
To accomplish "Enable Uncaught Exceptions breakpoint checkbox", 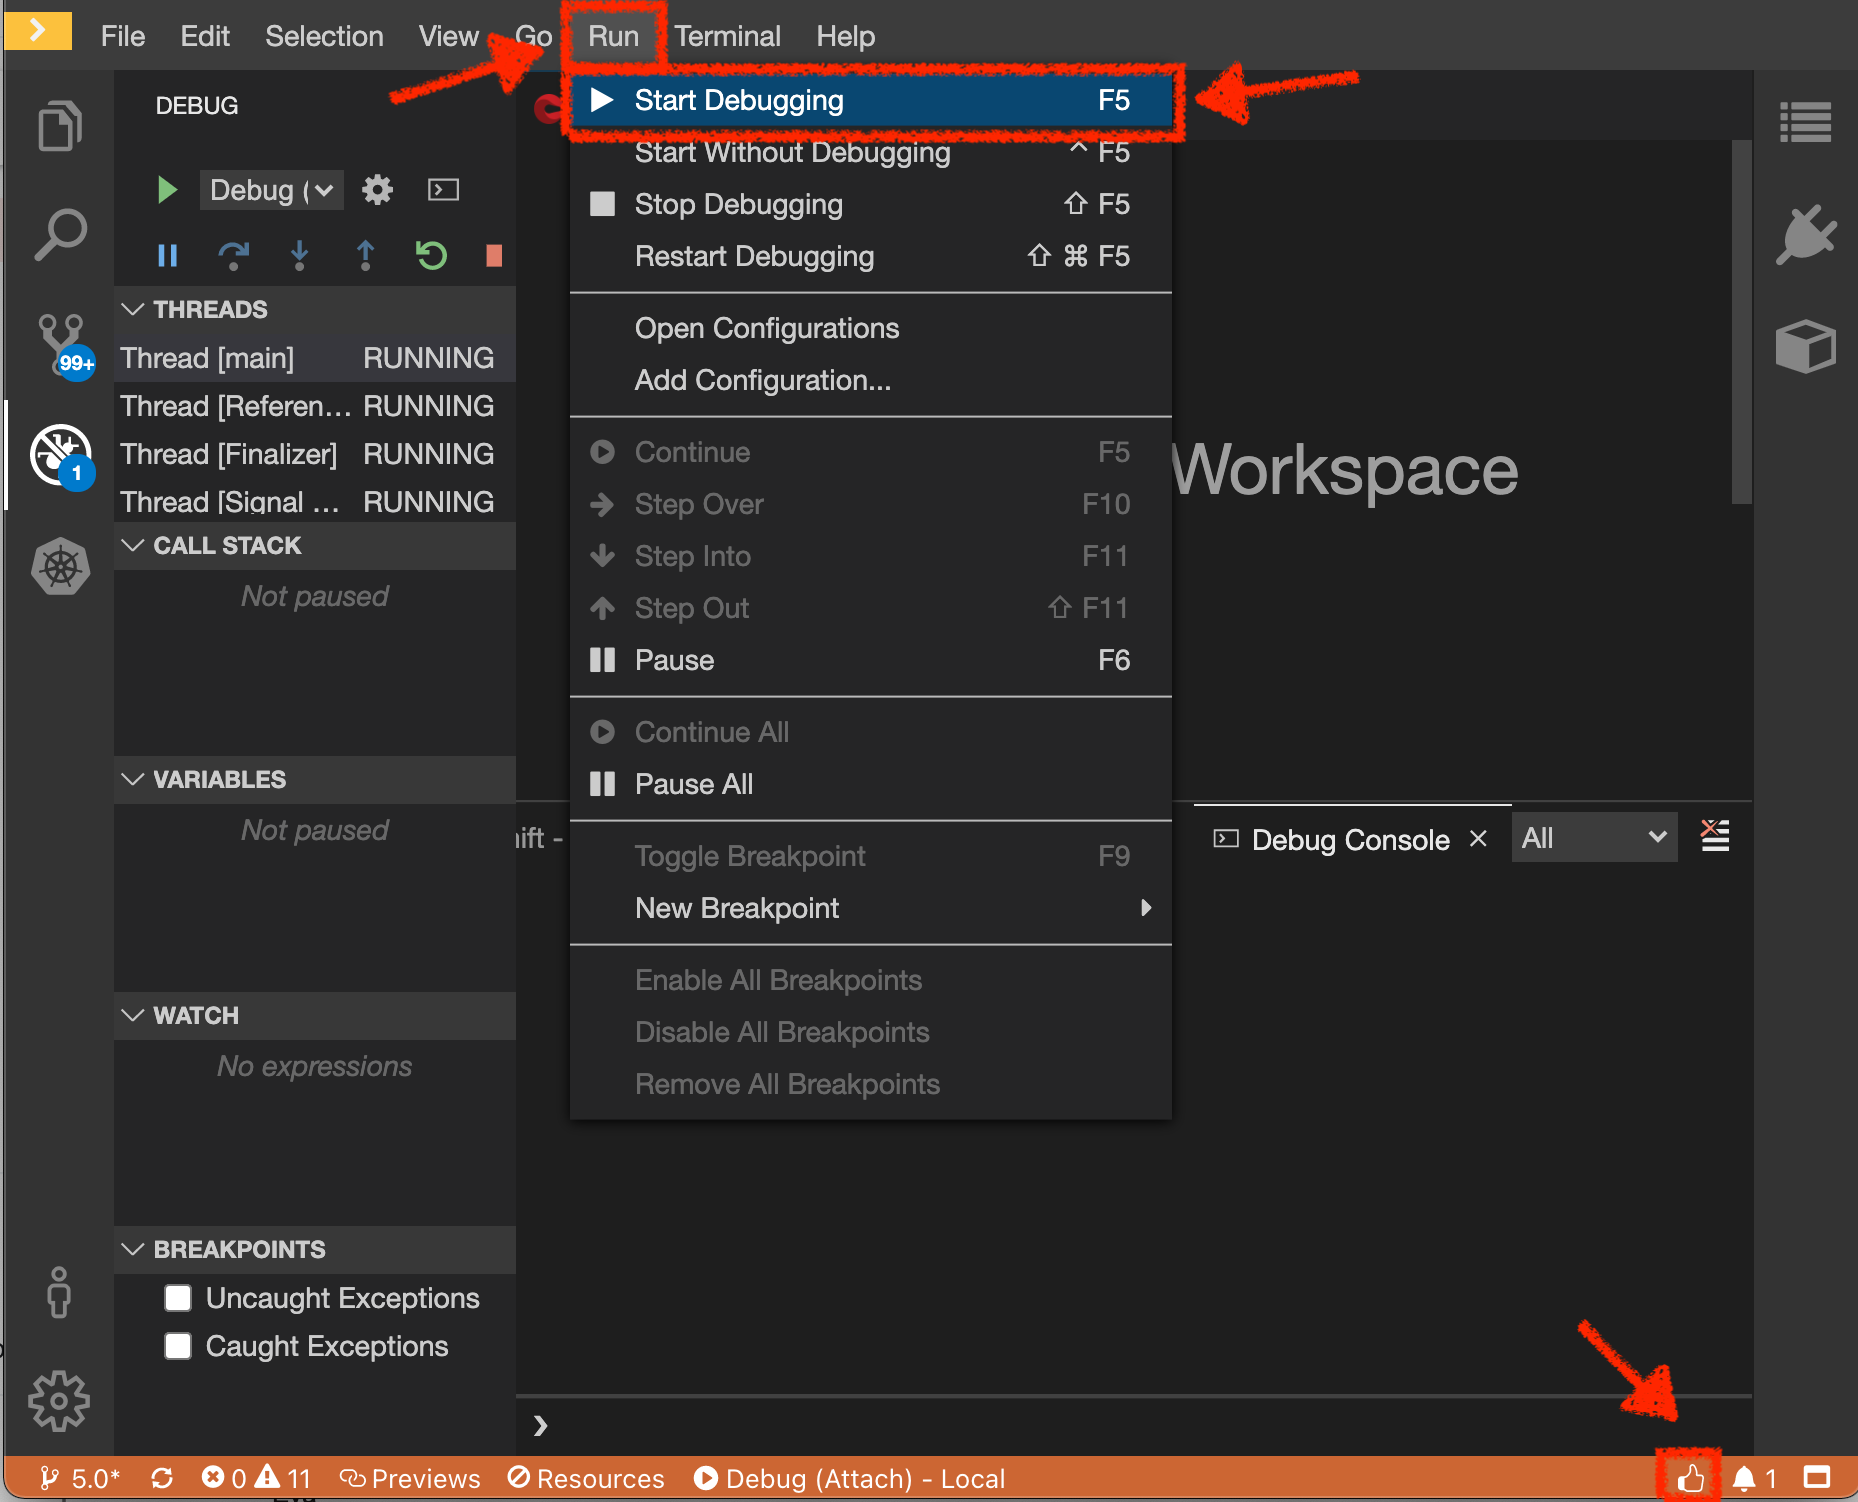I will pyautogui.click(x=178, y=1298).
